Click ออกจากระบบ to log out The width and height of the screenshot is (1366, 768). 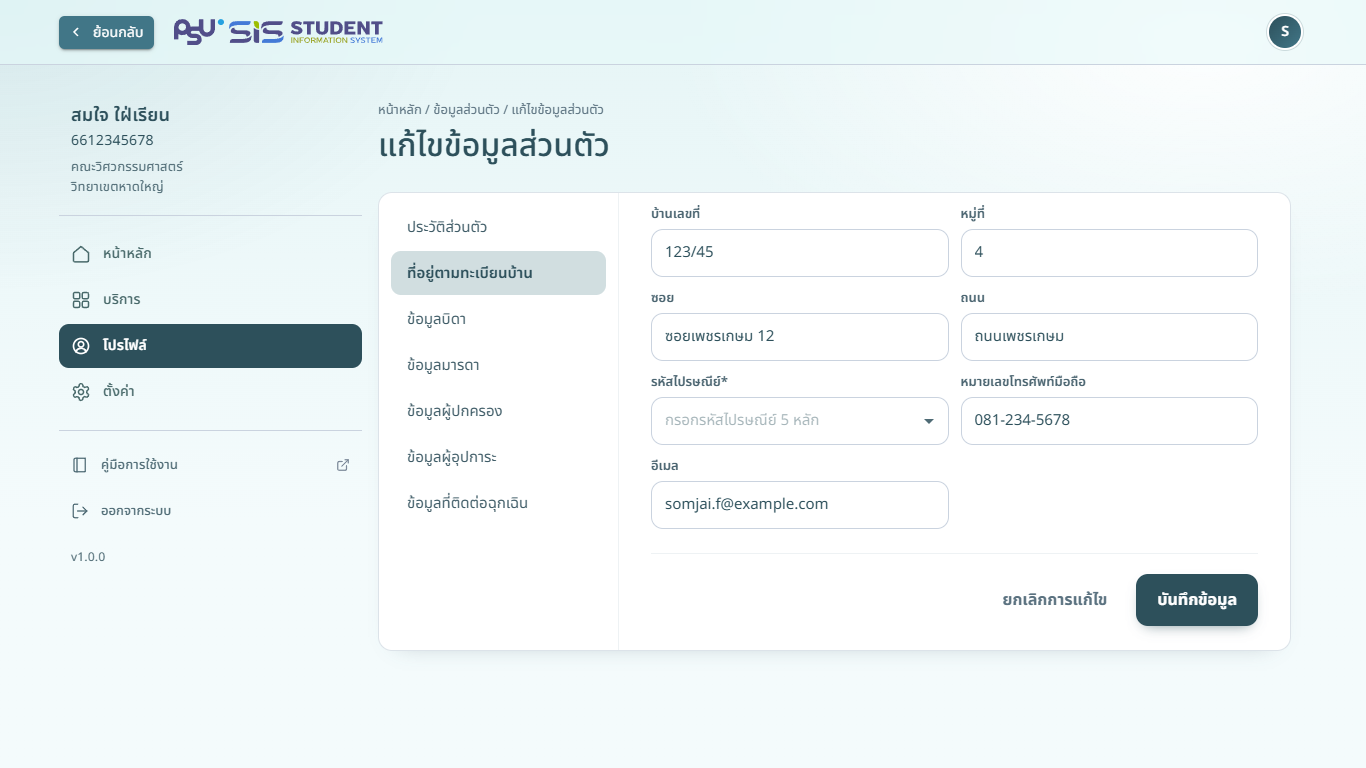click(x=210, y=511)
